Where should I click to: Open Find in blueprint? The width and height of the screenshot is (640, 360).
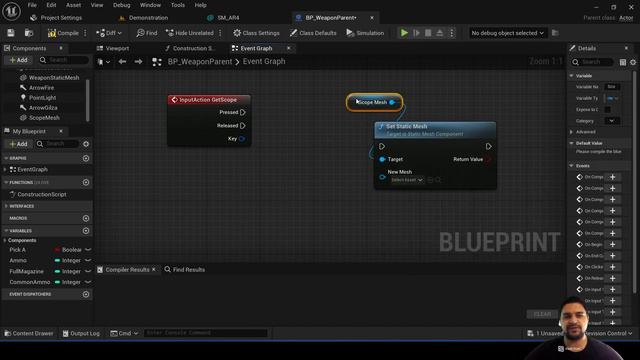pos(147,33)
